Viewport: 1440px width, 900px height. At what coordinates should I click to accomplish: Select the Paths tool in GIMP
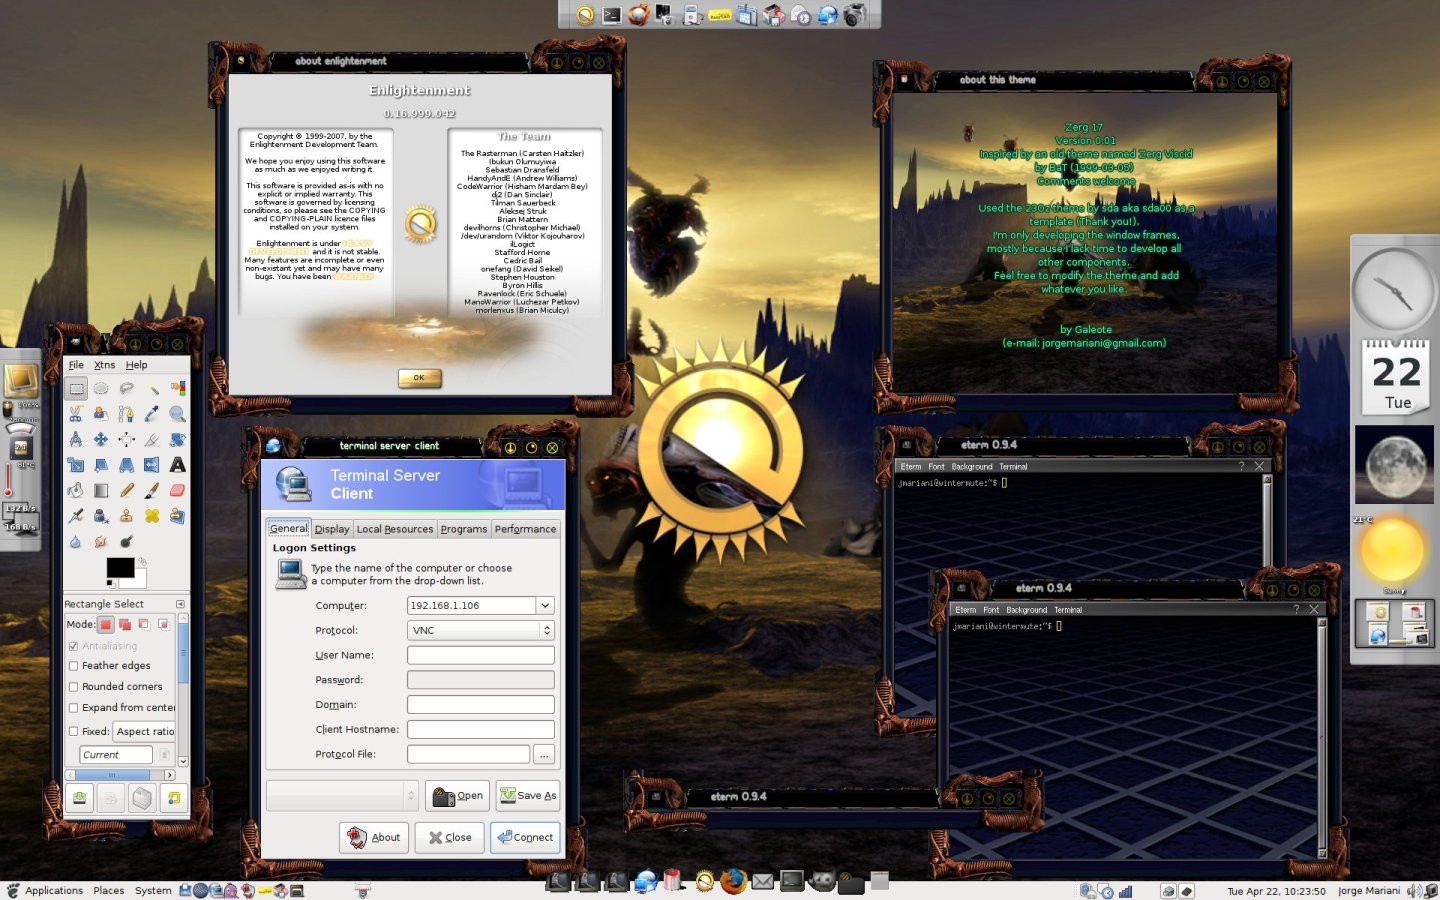point(127,414)
